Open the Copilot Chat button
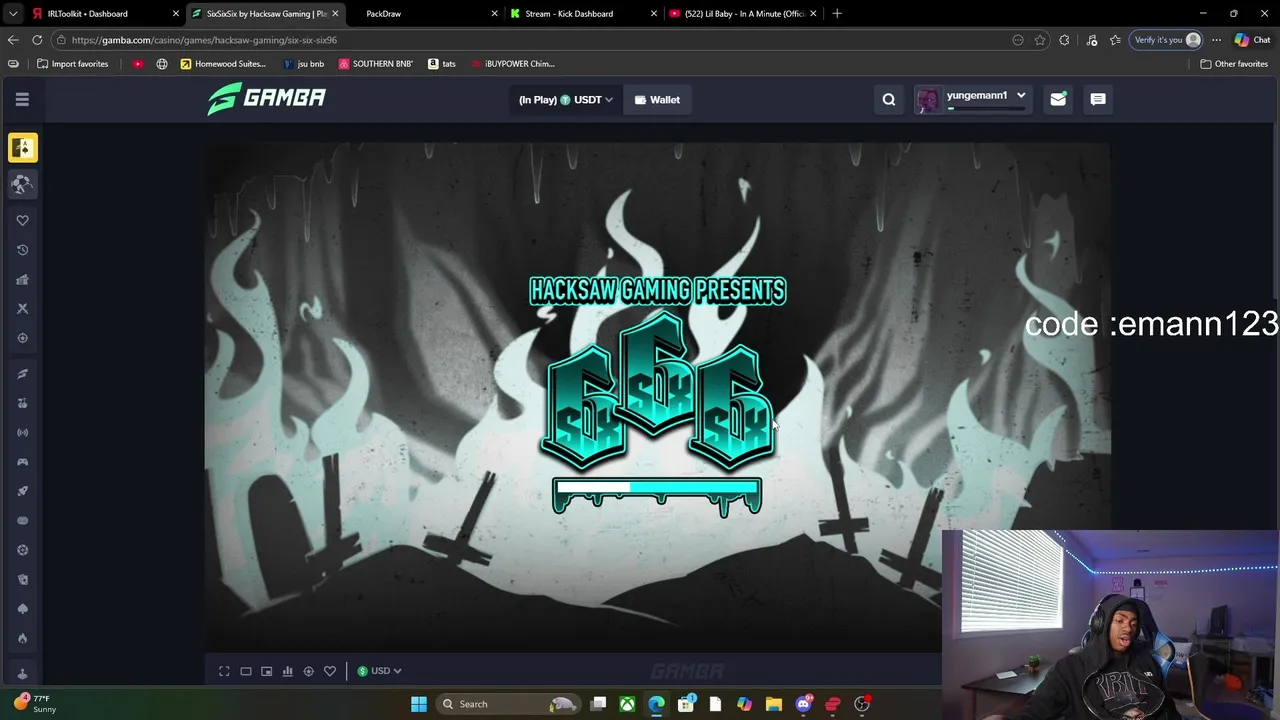 pos(1252,40)
